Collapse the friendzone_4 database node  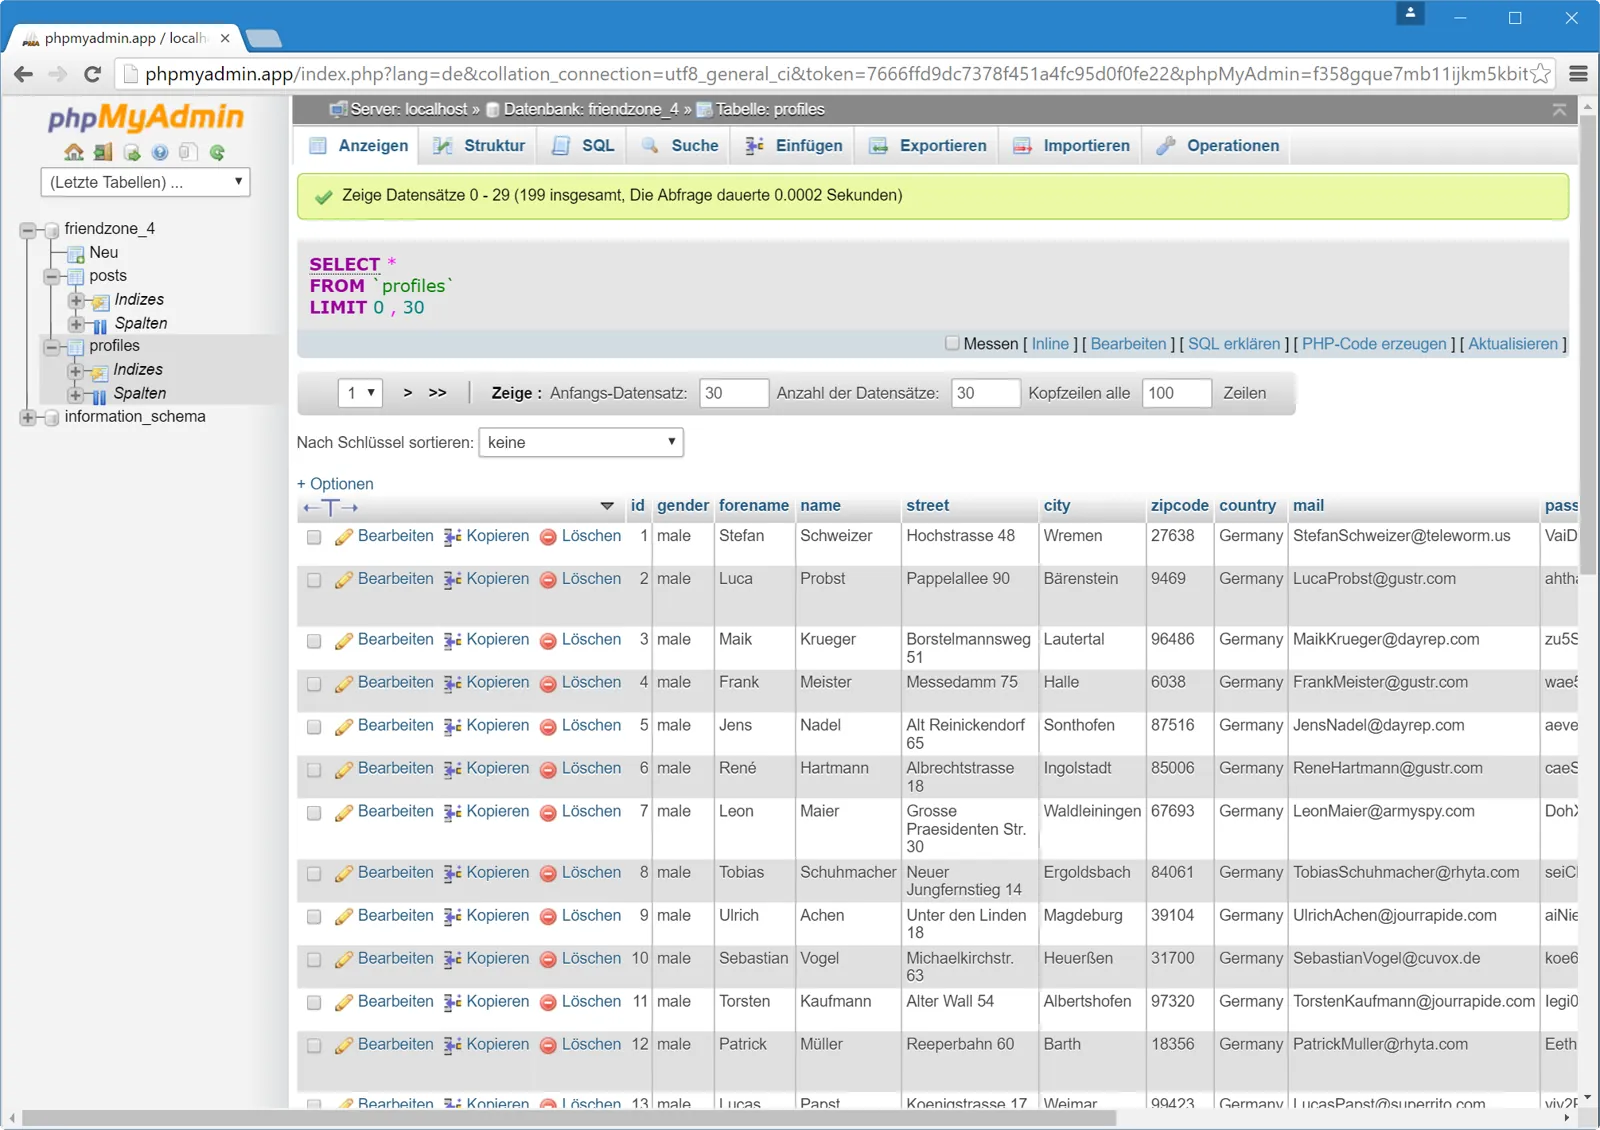pyautogui.click(x=28, y=230)
